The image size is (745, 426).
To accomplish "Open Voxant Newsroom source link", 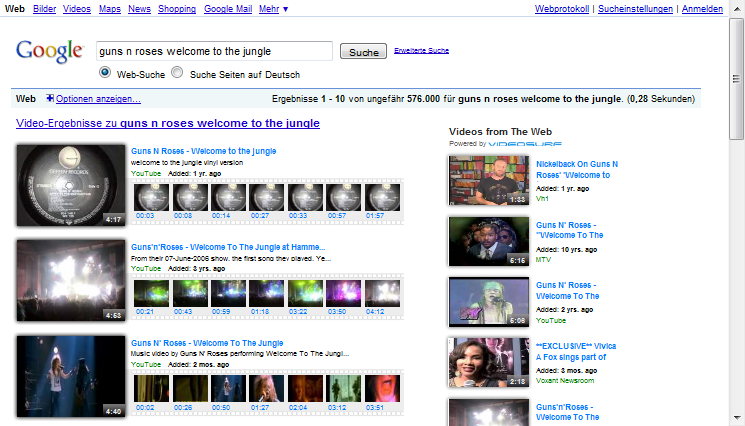I will coord(565,380).
